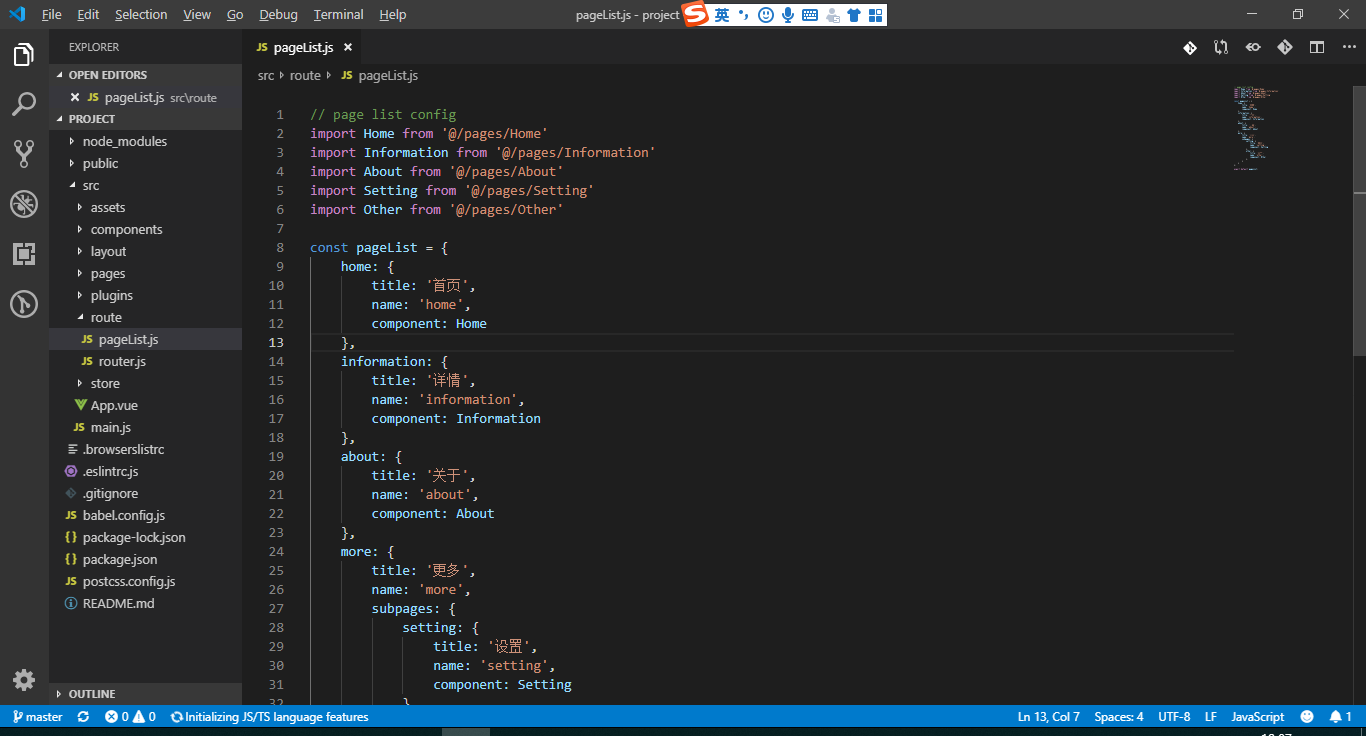Image resolution: width=1366 pixels, height=736 pixels.
Task: Expand the node_modules folder
Action: click(x=146, y=141)
